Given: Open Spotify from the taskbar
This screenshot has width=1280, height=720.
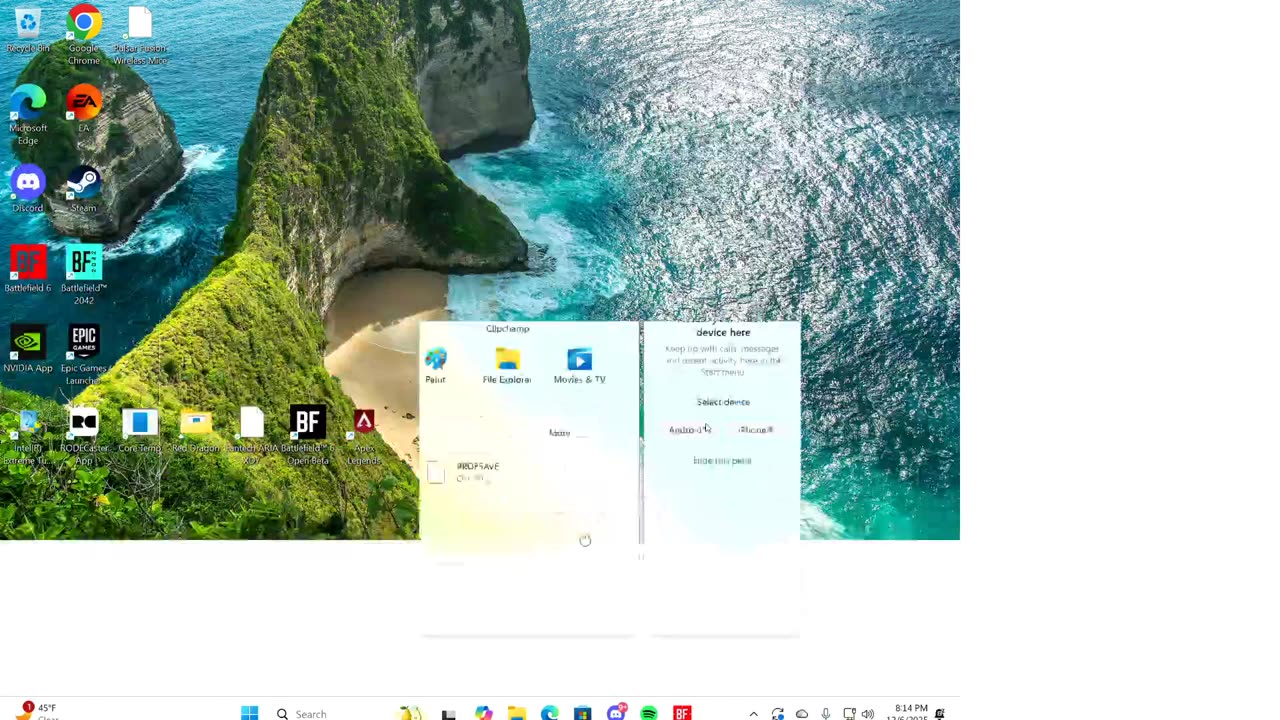Looking at the screenshot, I should [649, 713].
